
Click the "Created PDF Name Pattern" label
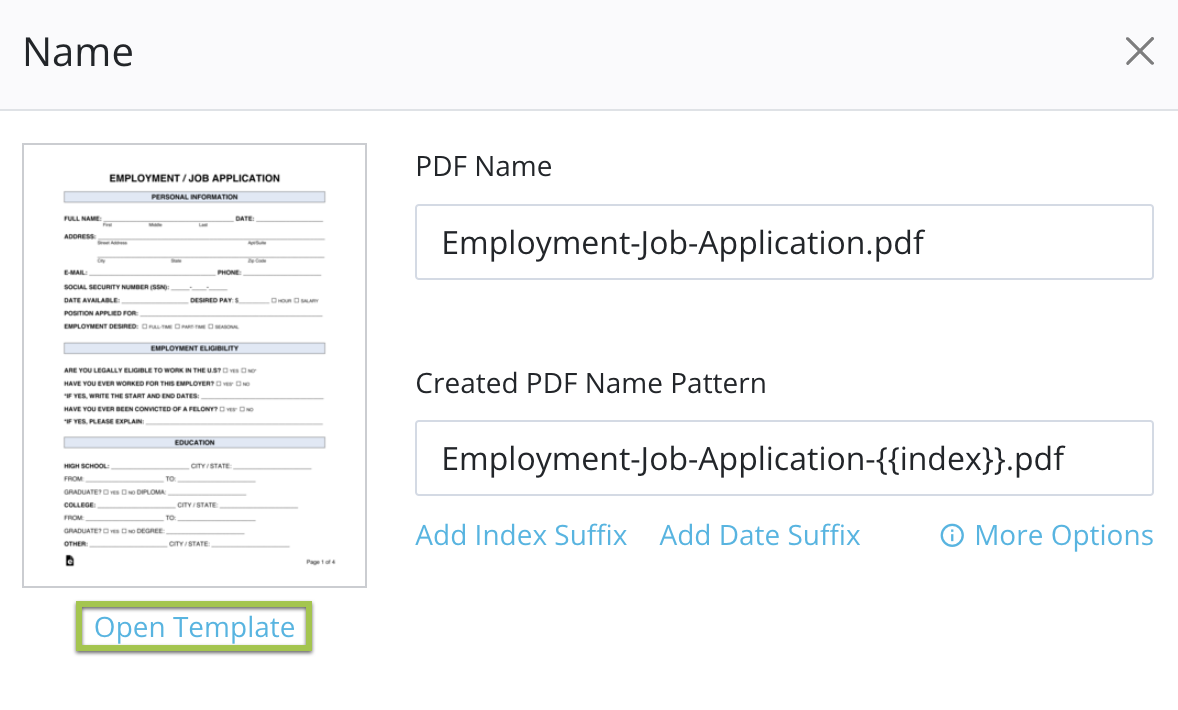pos(590,383)
